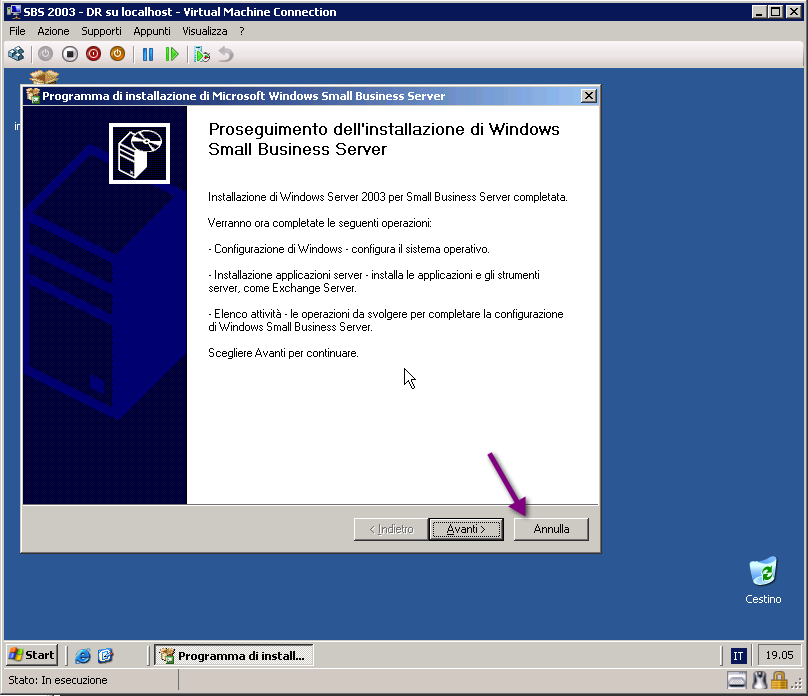This screenshot has width=808, height=696.
Task: Pause the virtual machine
Action: 148,54
